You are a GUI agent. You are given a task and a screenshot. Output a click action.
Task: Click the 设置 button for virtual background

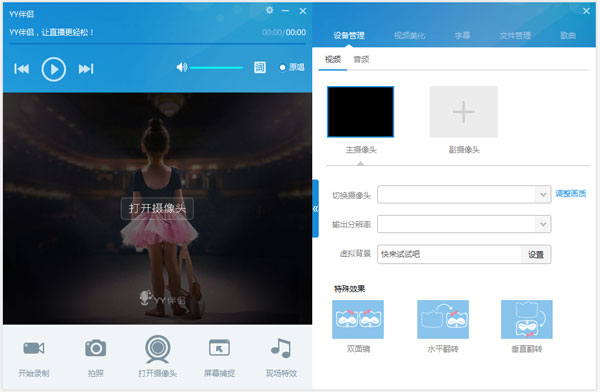coord(536,255)
